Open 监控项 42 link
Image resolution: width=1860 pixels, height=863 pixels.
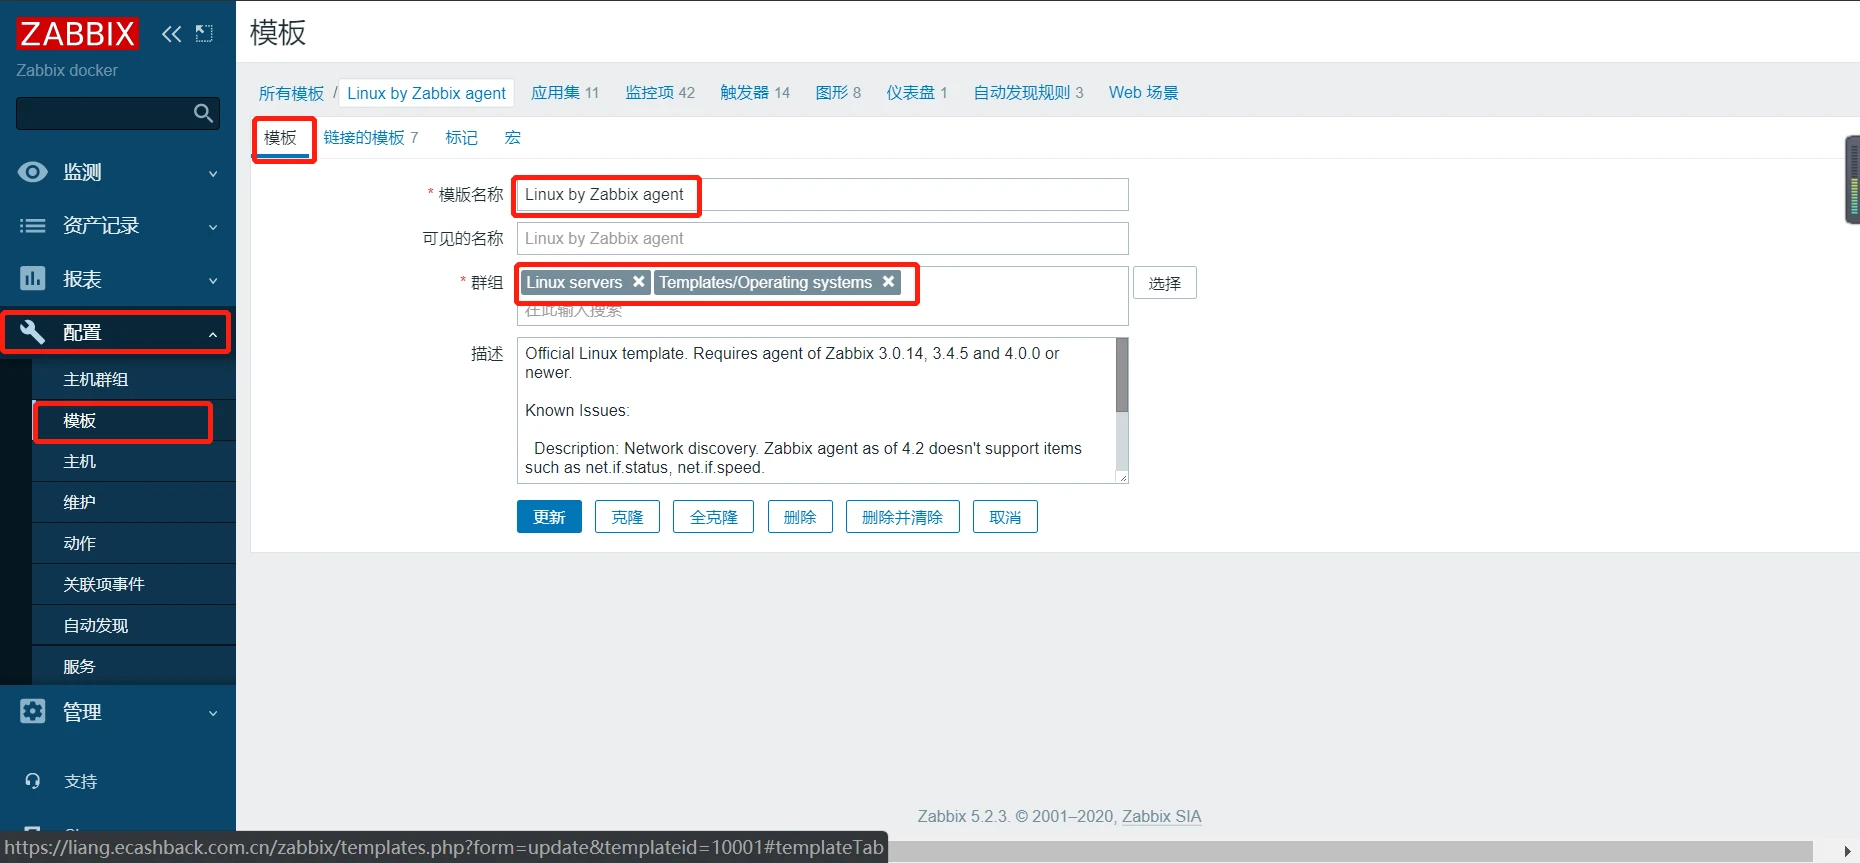click(x=660, y=93)
